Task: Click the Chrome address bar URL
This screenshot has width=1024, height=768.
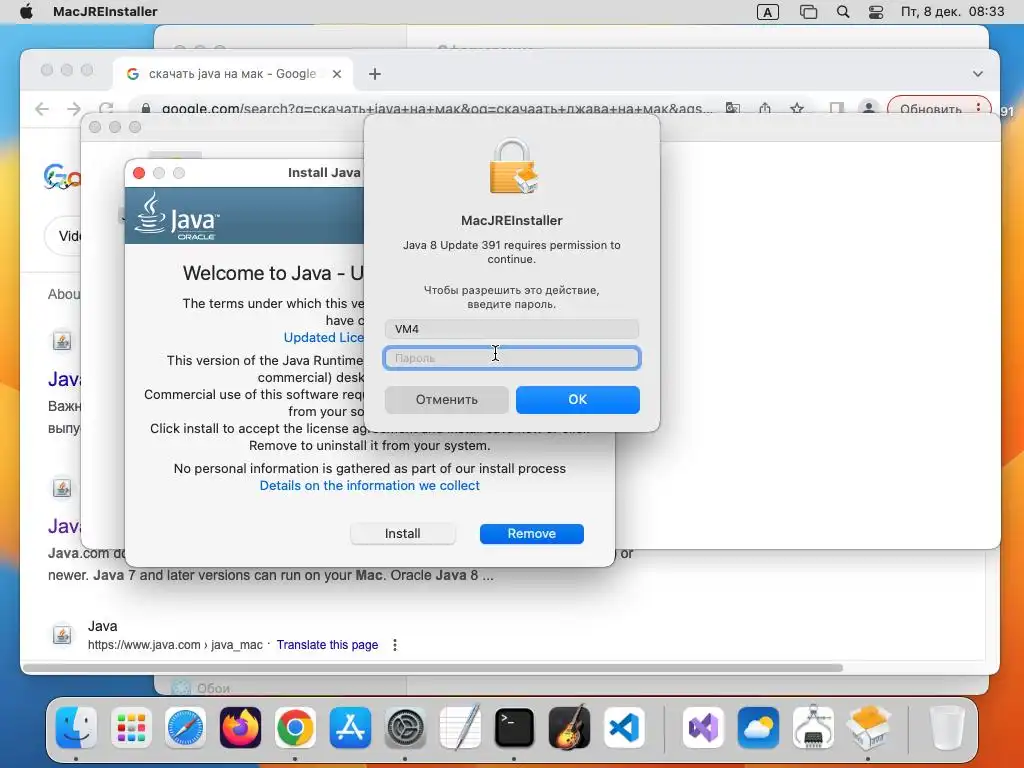Action: coord(436,108)
